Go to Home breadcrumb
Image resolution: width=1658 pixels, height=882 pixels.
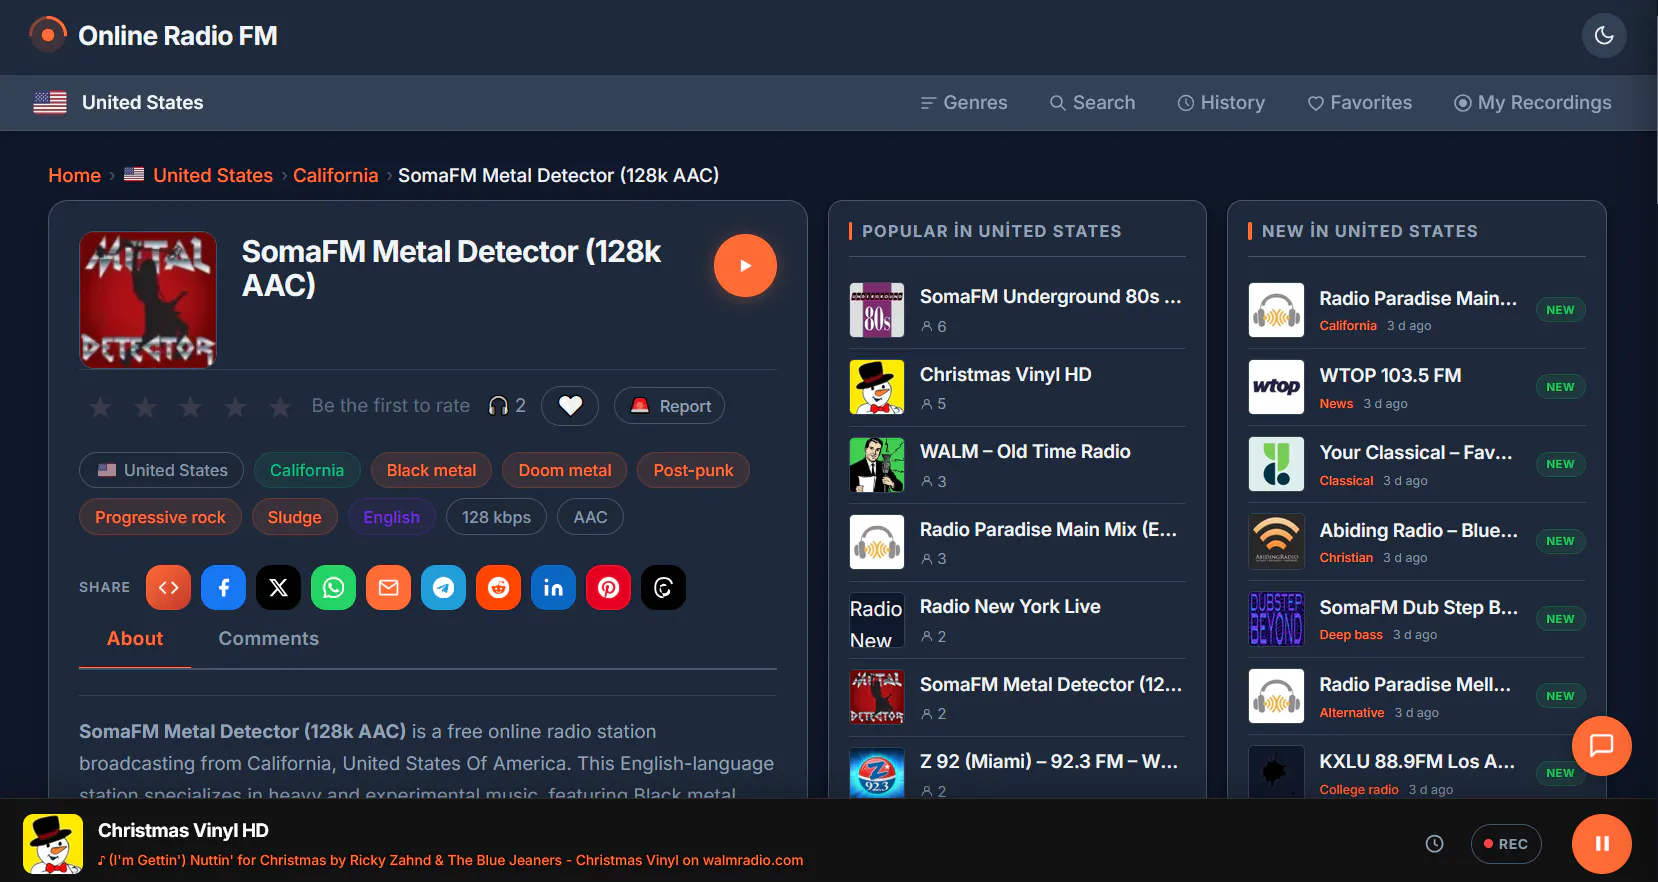[75, 175]
